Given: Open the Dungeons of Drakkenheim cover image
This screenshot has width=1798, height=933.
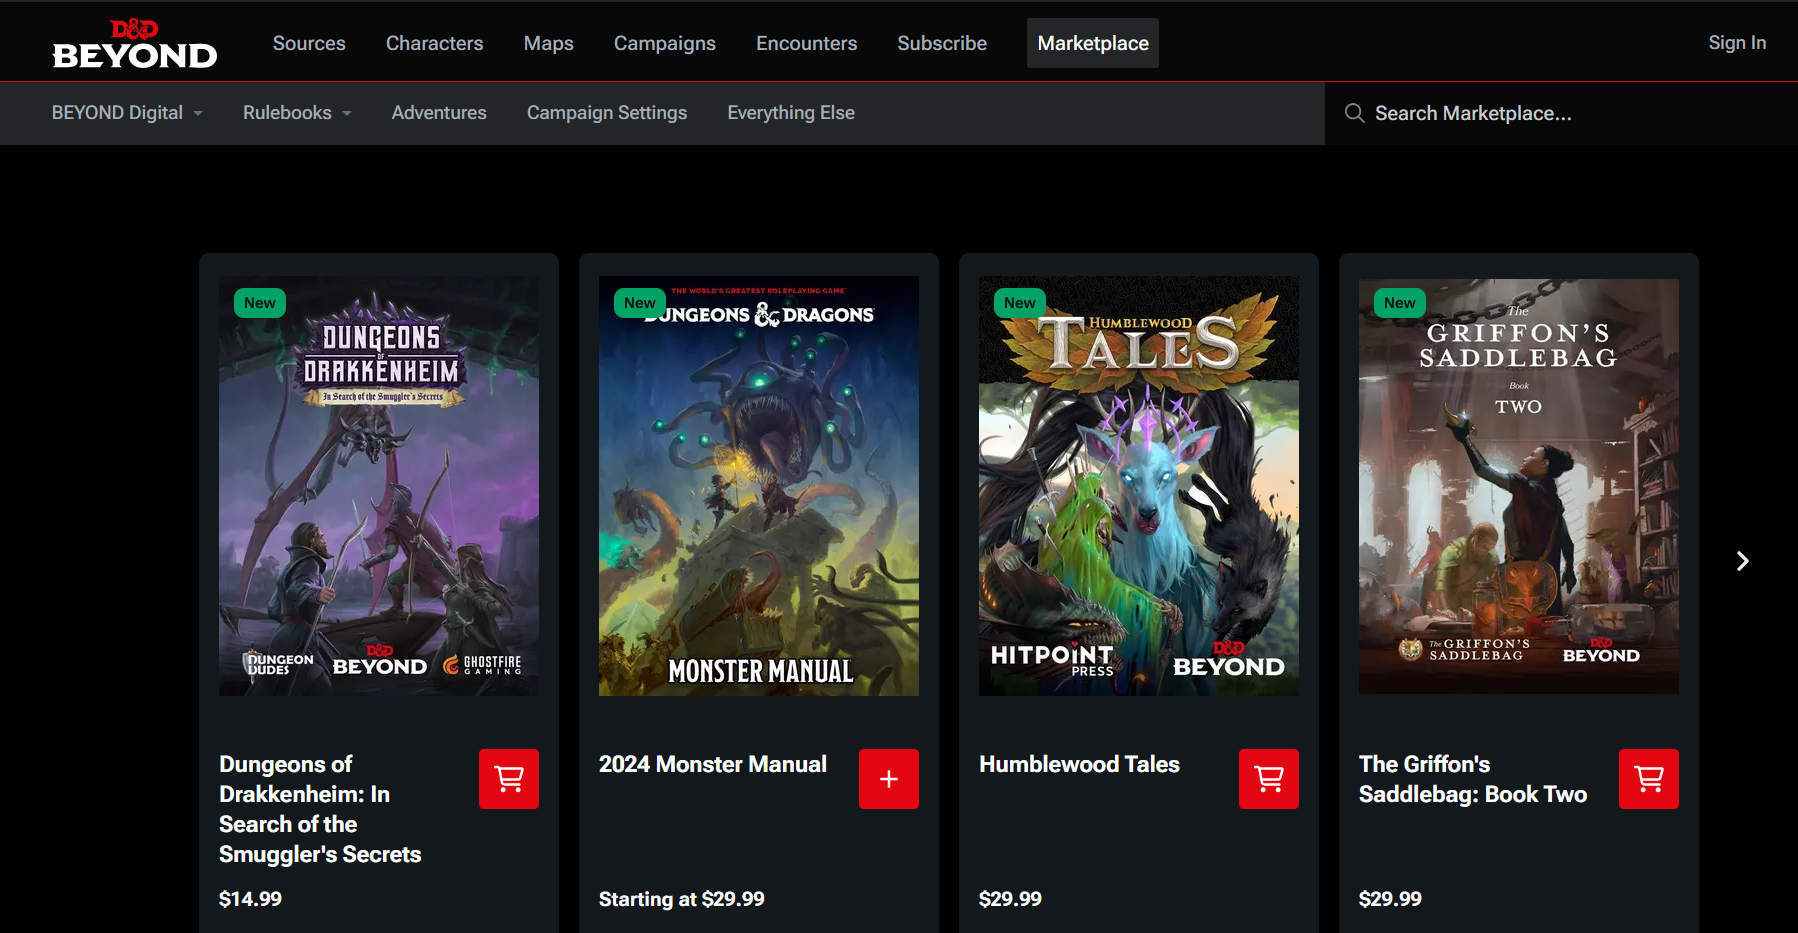Looking at the screenshot, I should [379, 486].
